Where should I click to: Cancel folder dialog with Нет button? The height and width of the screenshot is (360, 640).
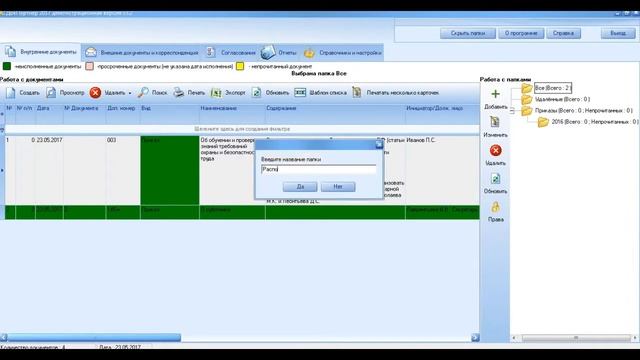pos(338,187)
